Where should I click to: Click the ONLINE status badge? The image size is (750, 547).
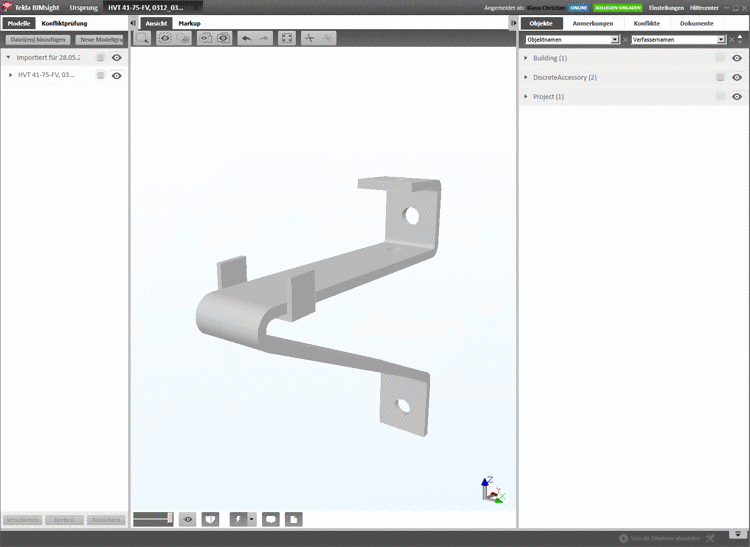pyautogui.click(x=579, y=8)
